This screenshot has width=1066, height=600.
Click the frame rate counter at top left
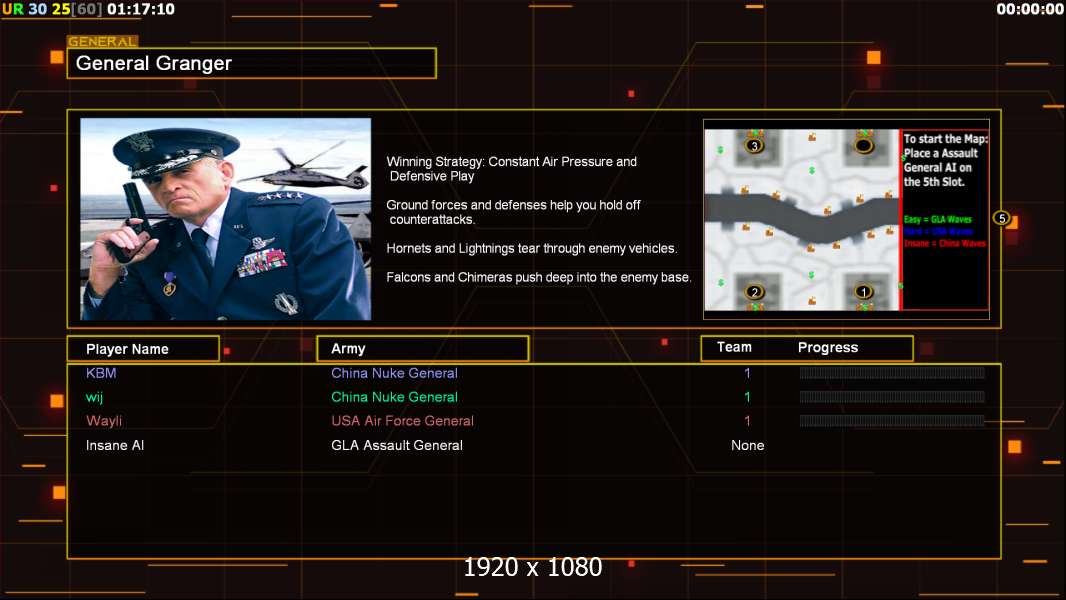coord(88,9)
